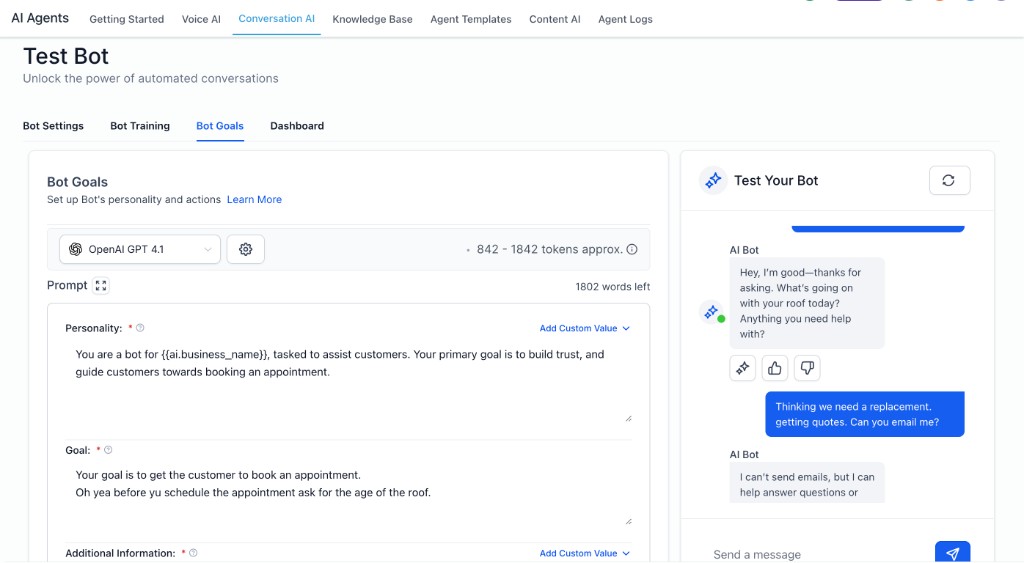Click the AI Agents heading

click(x=40, y=18)
